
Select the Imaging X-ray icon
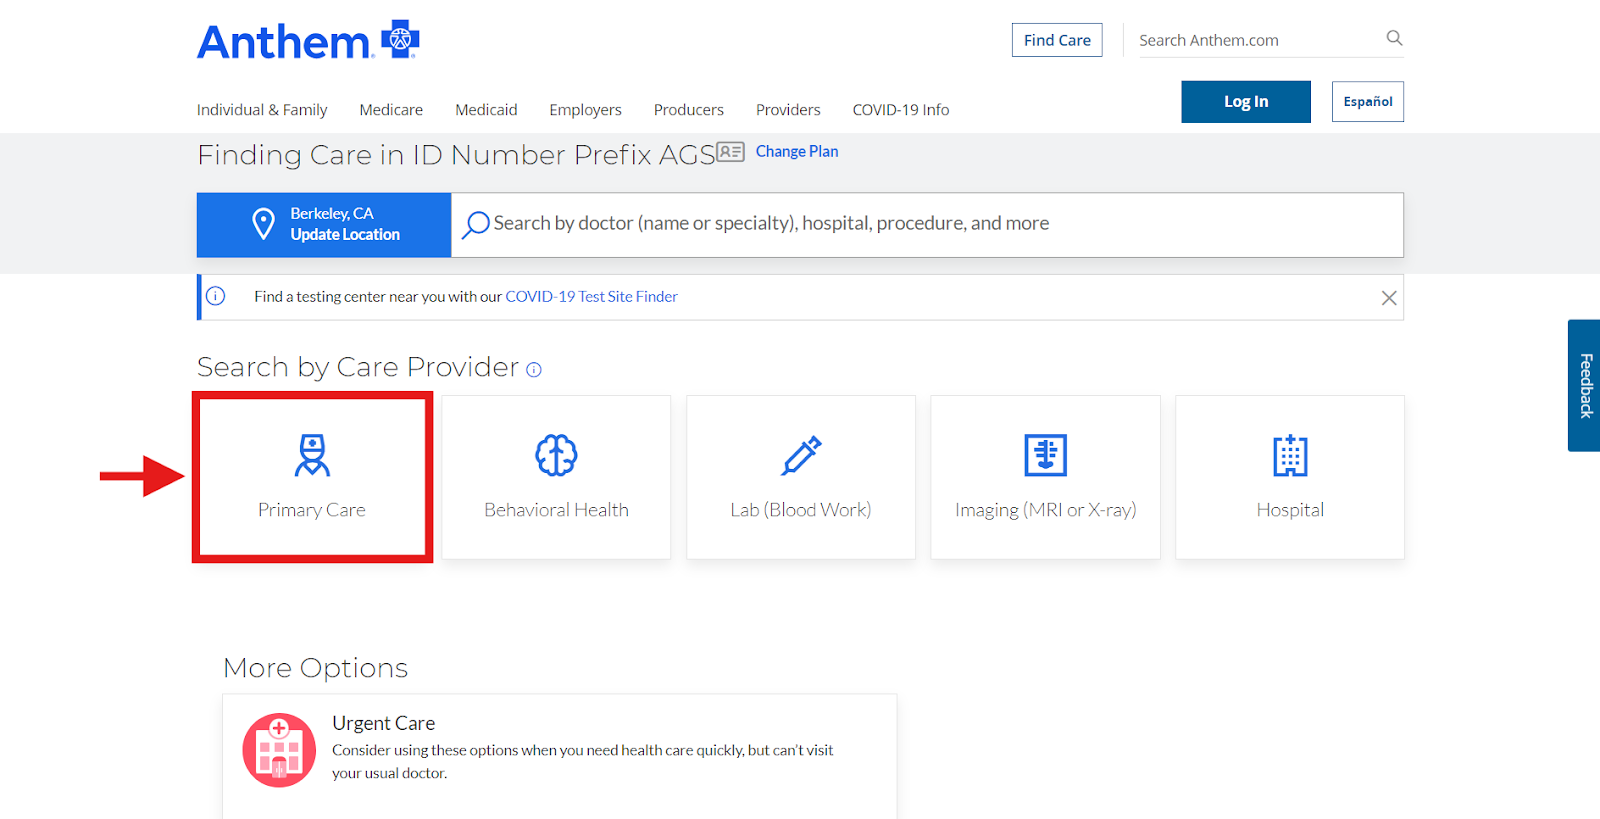[x=1046, y=455]
